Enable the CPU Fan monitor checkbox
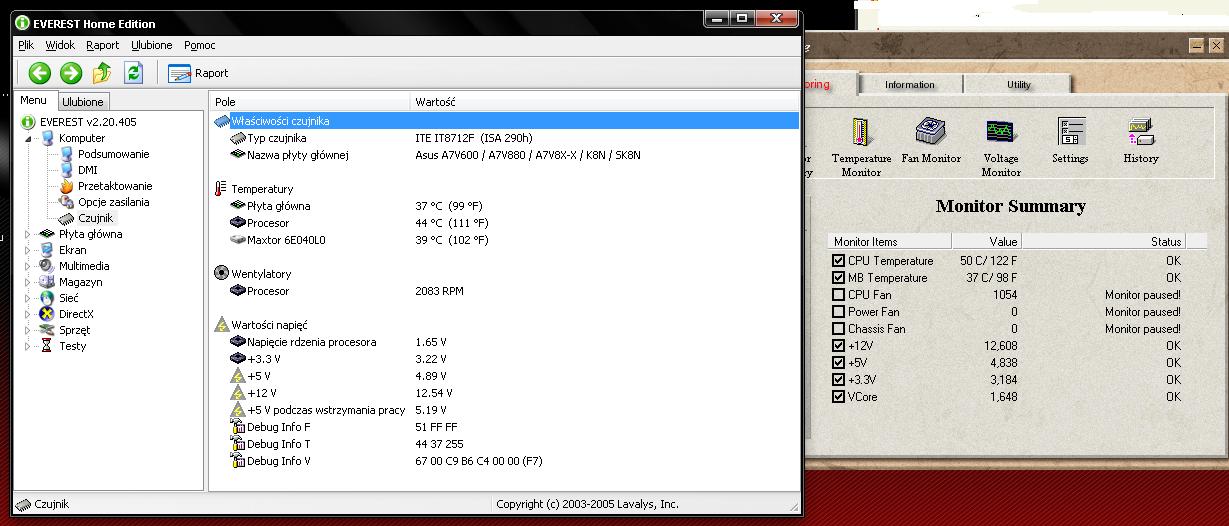 pos(839,295)
